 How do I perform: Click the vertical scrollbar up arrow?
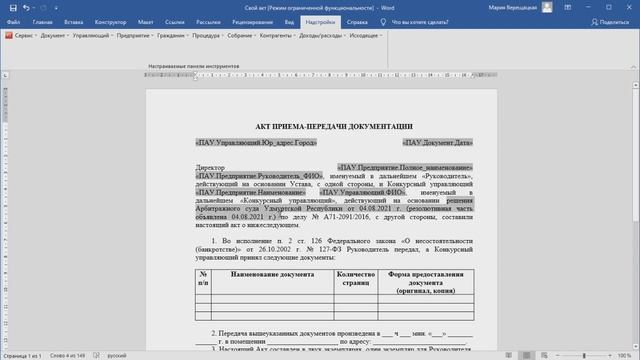636,85
